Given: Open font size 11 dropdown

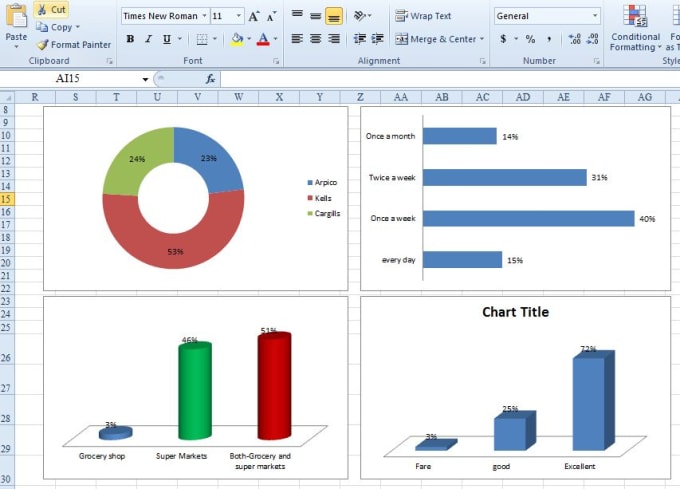Looking at the screenshot, I should 239,16.
